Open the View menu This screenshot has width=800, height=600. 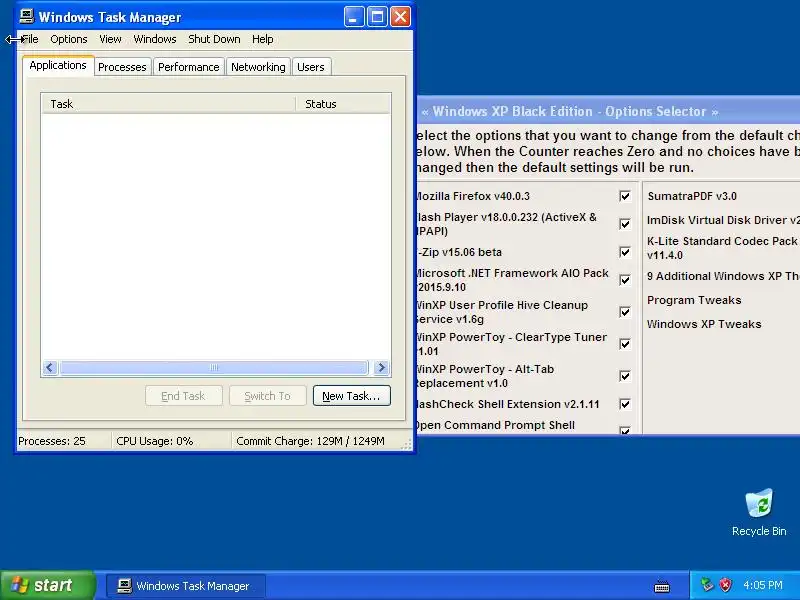[110, 39]
